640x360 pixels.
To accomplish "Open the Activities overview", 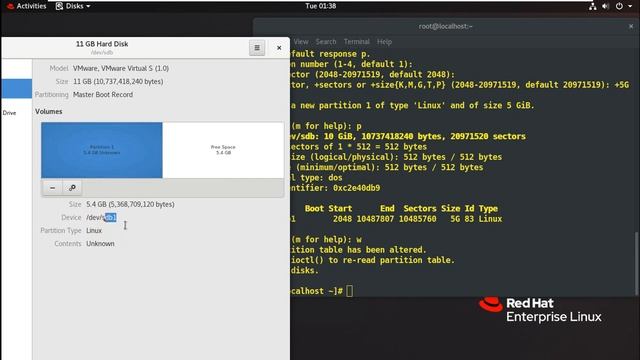I will point(27,6).
